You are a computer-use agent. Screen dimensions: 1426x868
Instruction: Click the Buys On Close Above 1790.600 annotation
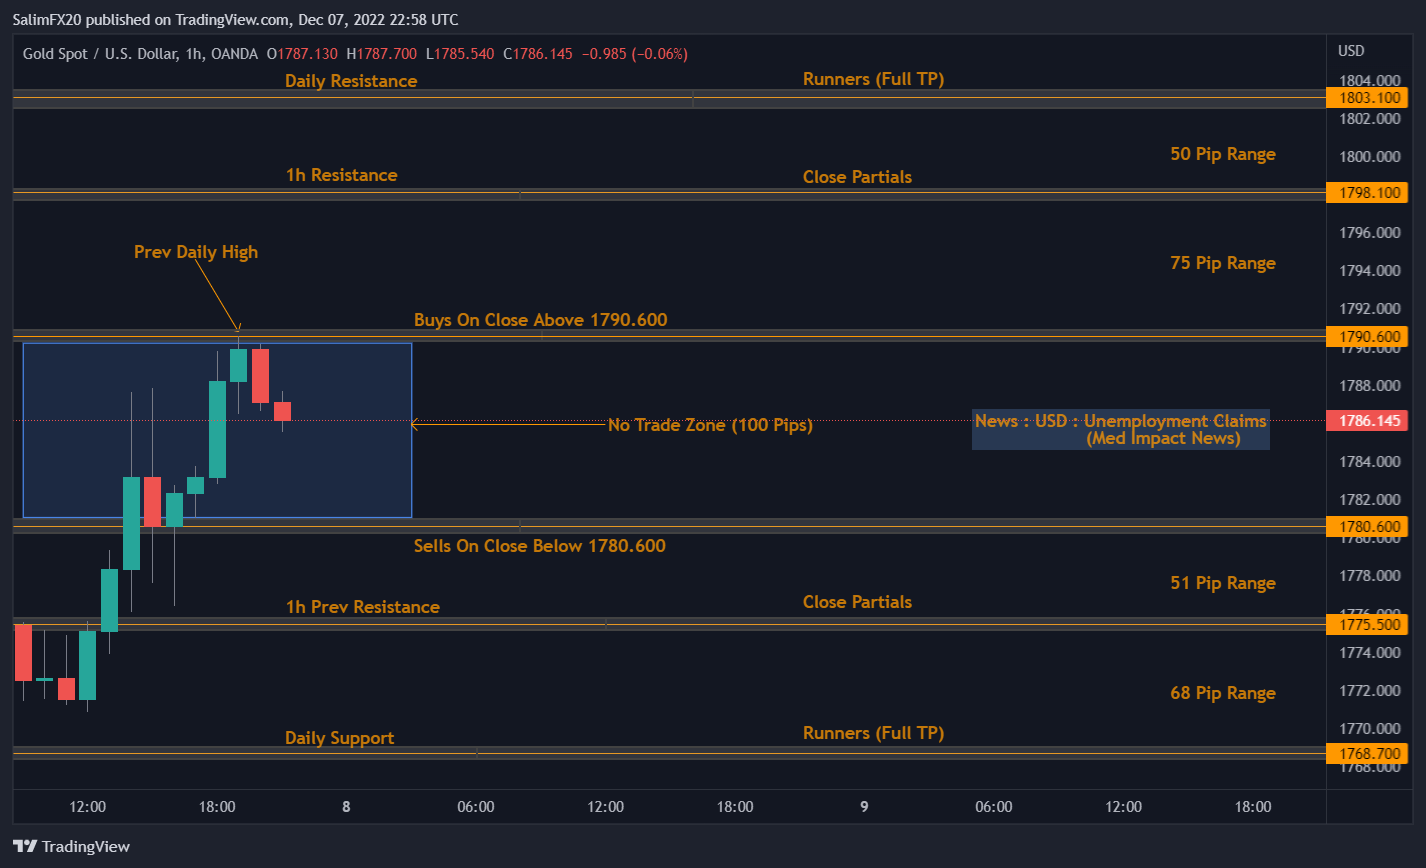point(540,319)
